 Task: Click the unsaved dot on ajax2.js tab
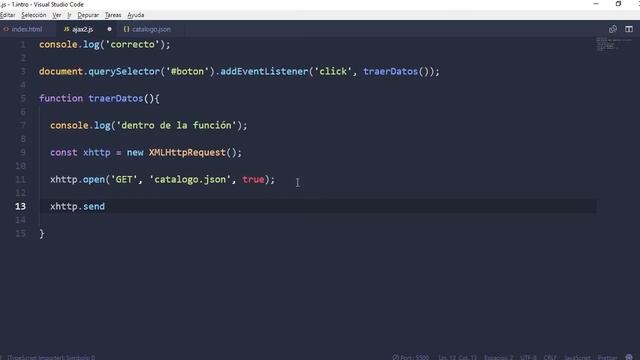(x=109, y=29)
